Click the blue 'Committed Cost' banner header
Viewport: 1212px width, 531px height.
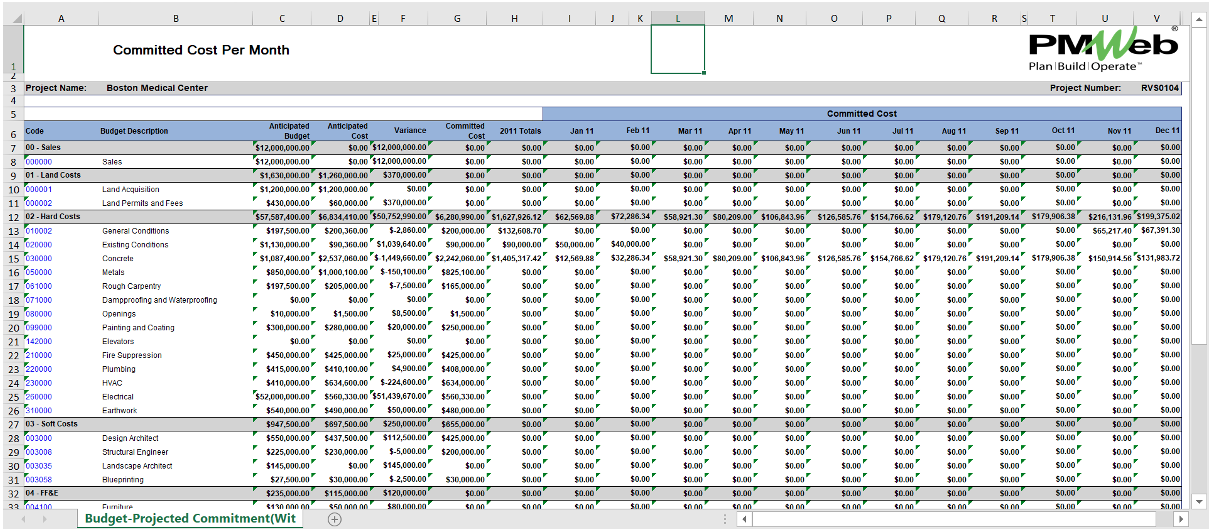click(862, 114)
